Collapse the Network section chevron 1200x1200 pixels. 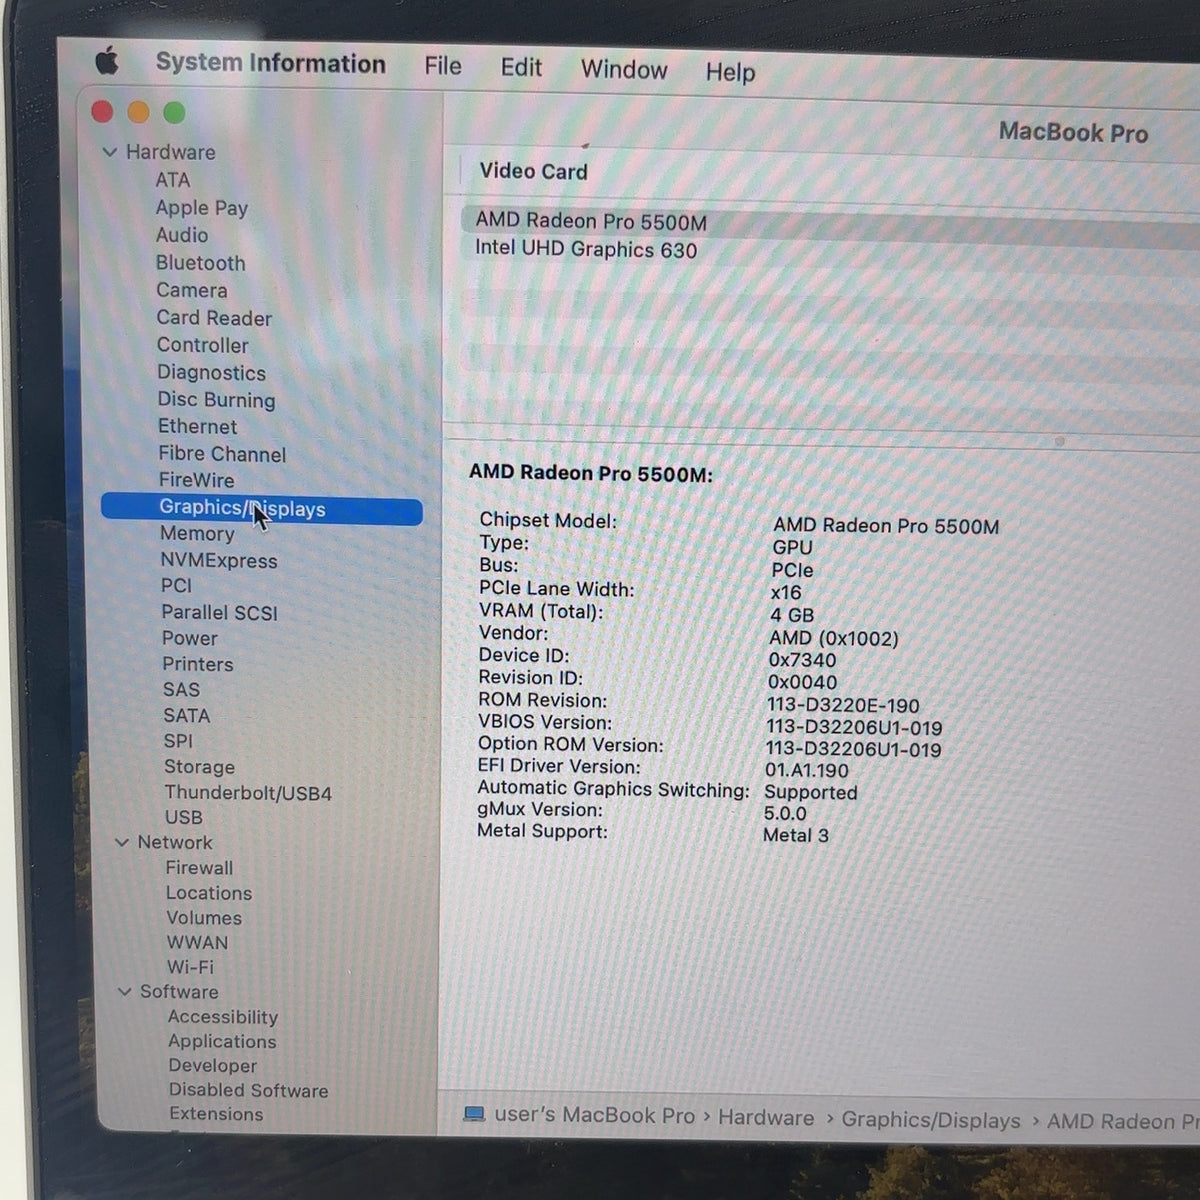122,842
